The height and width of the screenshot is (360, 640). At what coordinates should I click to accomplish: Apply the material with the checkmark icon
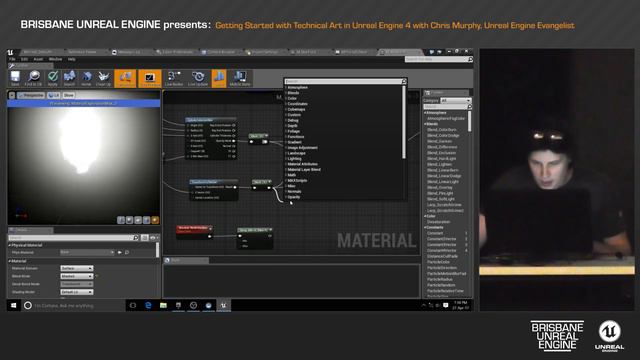point(53,78)
